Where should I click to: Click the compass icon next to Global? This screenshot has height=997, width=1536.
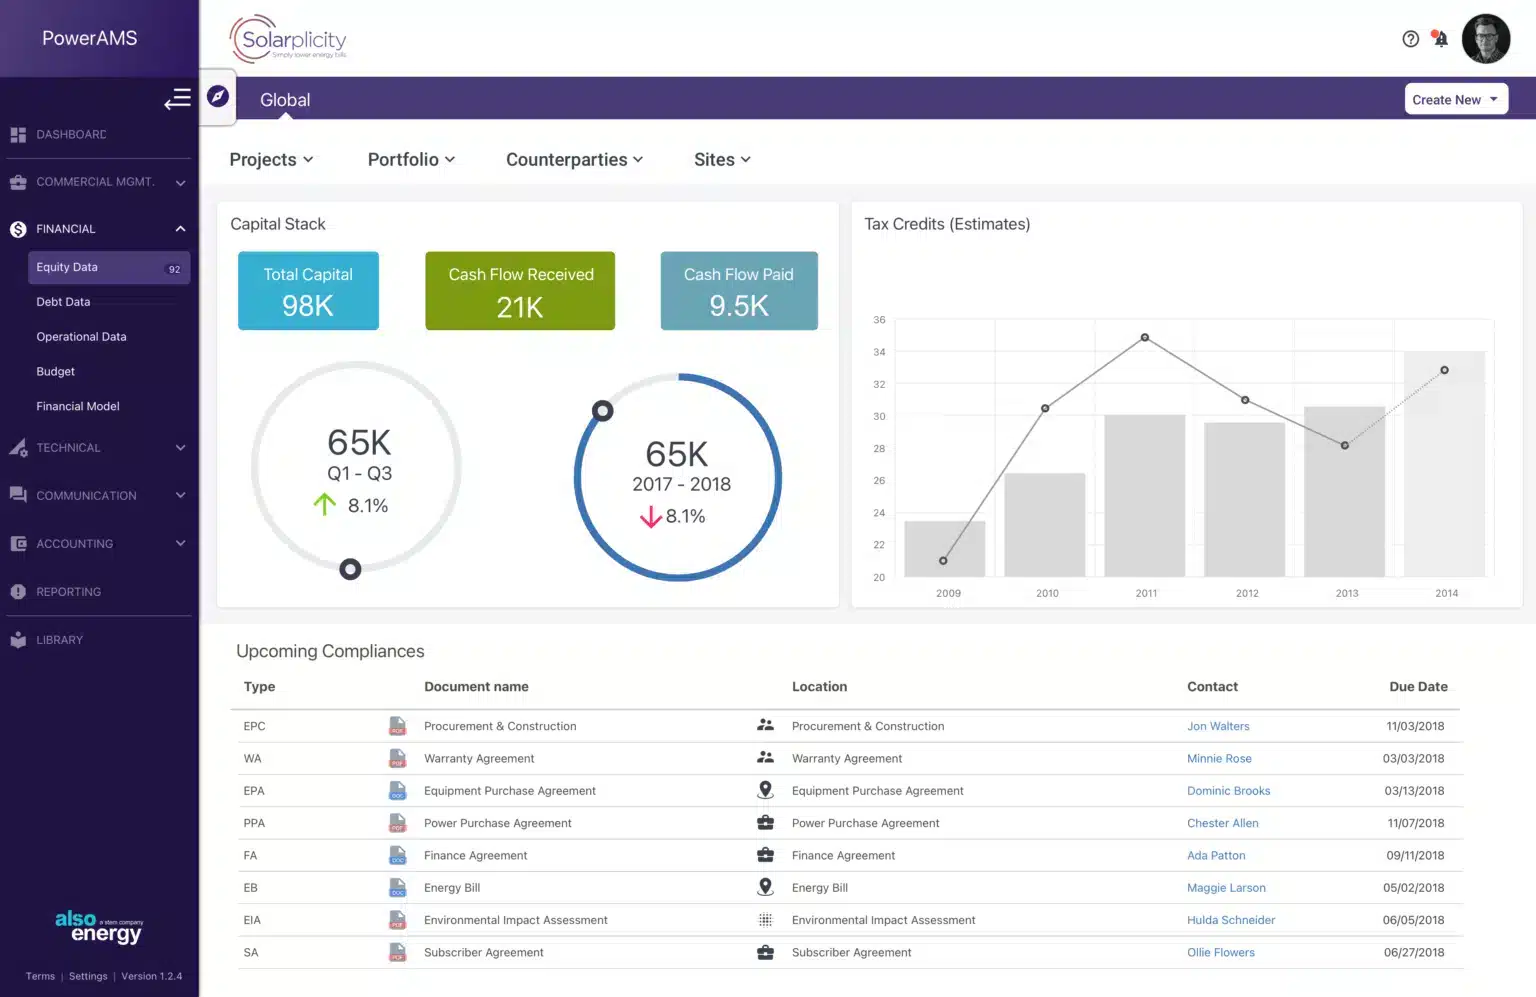point(216,97)
